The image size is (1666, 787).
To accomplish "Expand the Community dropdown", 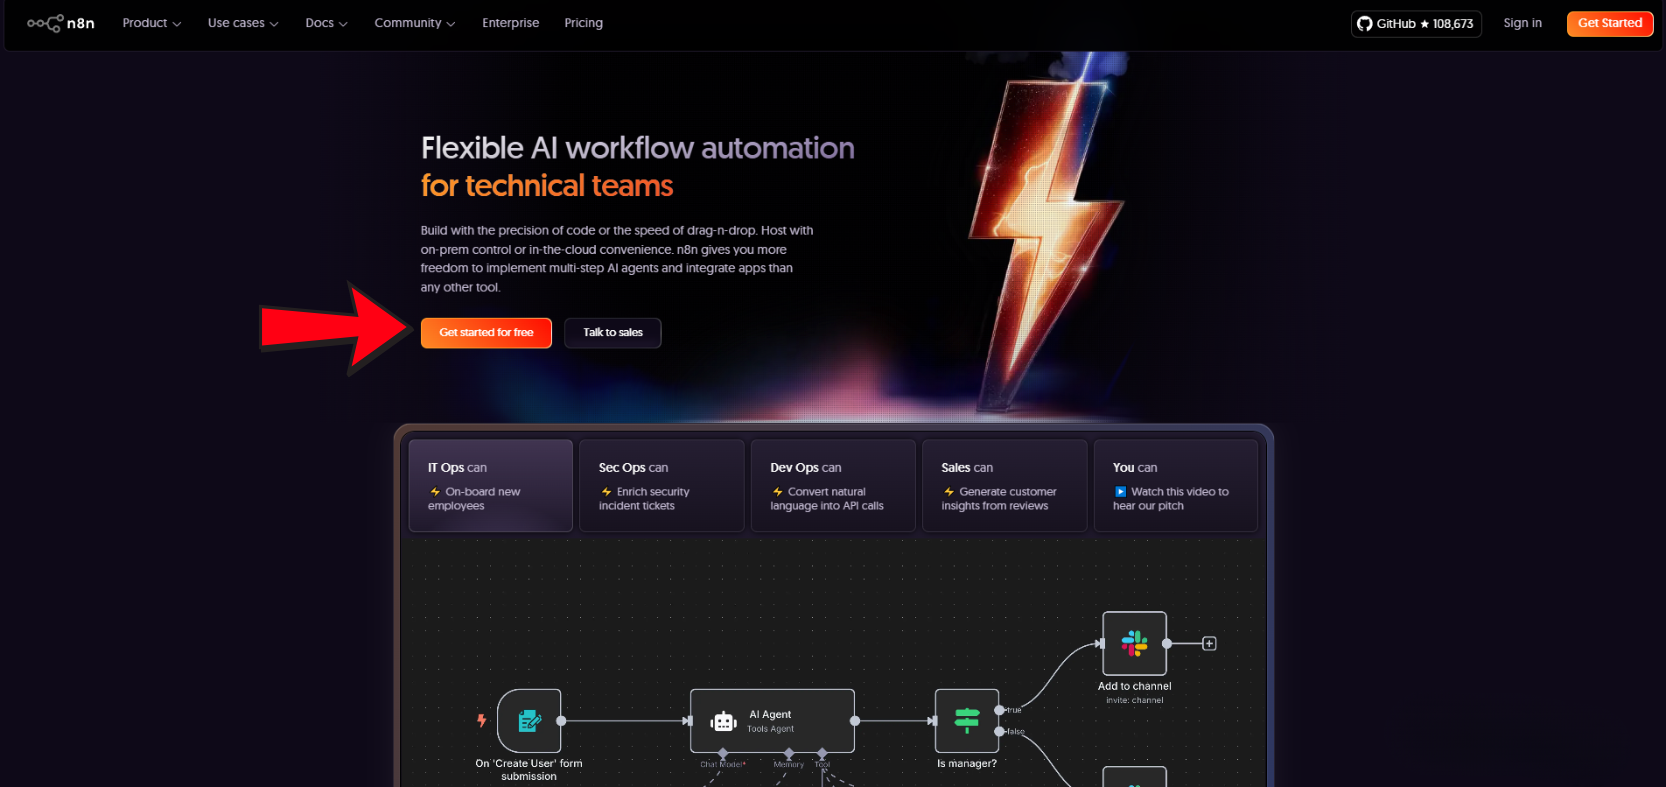I will tap(415, 23).
